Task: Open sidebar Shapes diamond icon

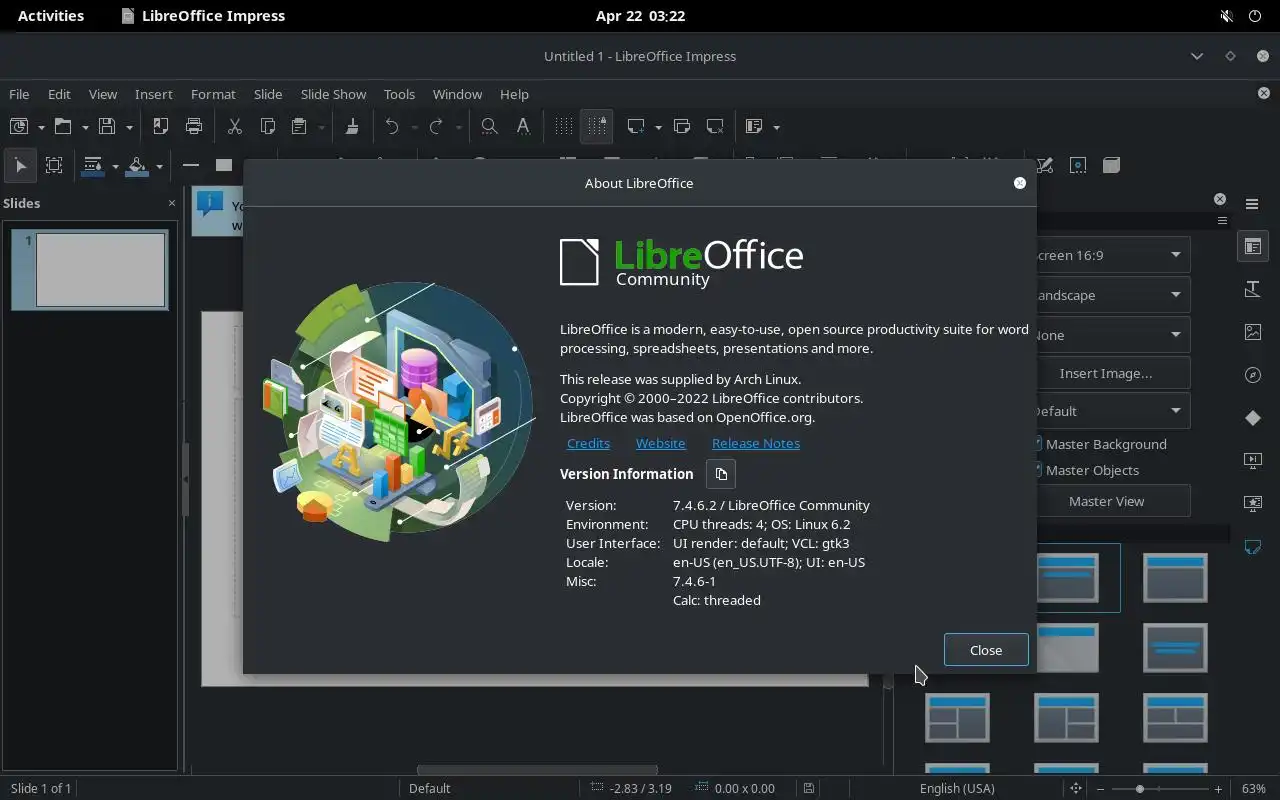Action: pyautogui.click(x=1253, y=418)
